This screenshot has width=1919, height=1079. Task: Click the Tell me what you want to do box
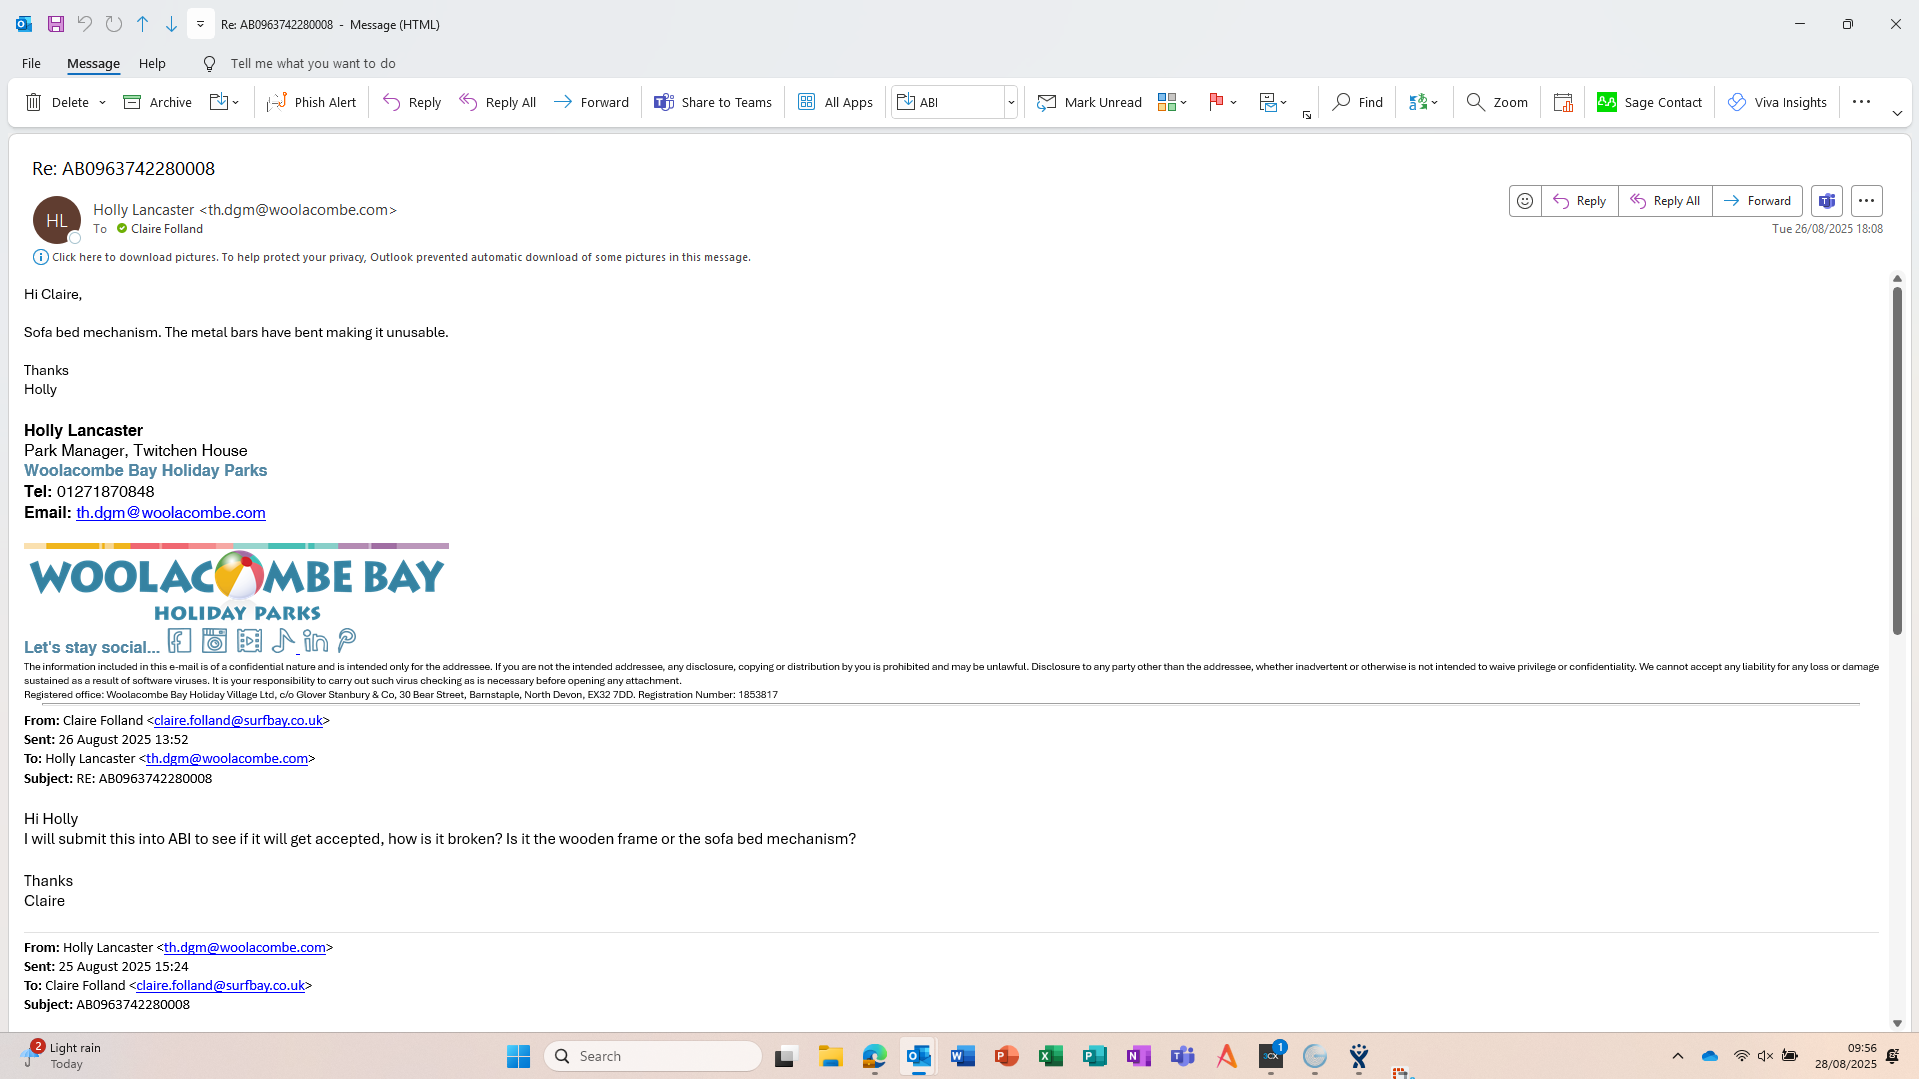pyautogui.click(x=312, y=63)
